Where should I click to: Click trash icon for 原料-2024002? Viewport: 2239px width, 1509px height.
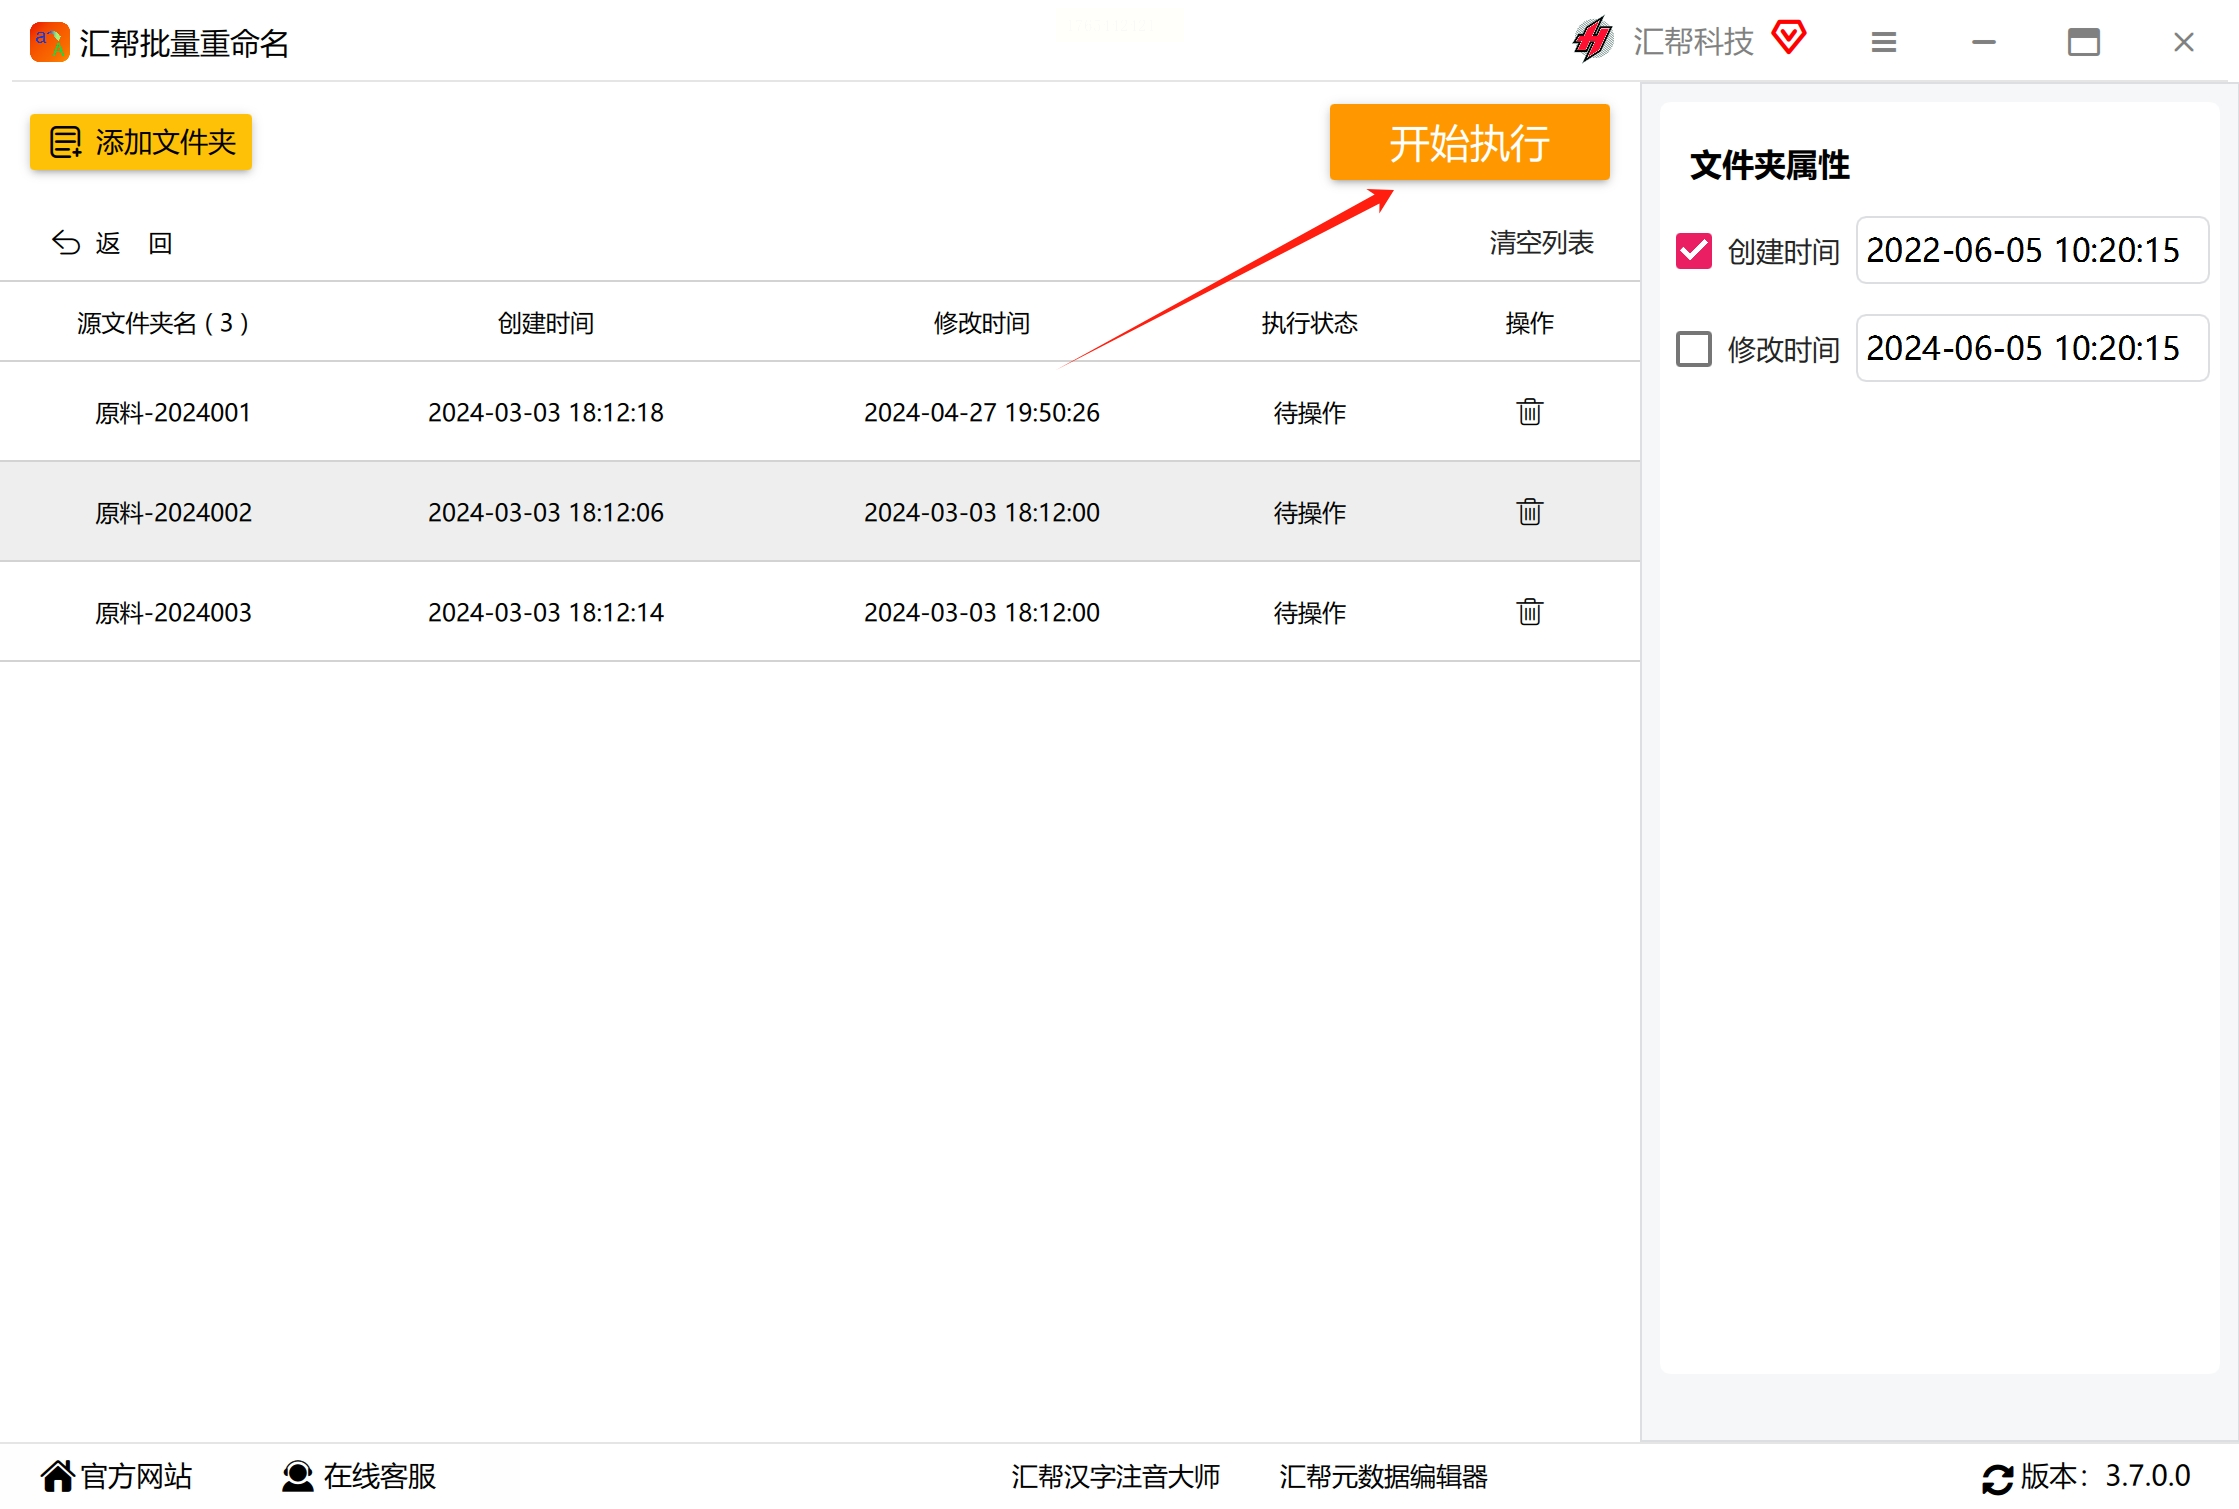click(x=1529, y=512)
